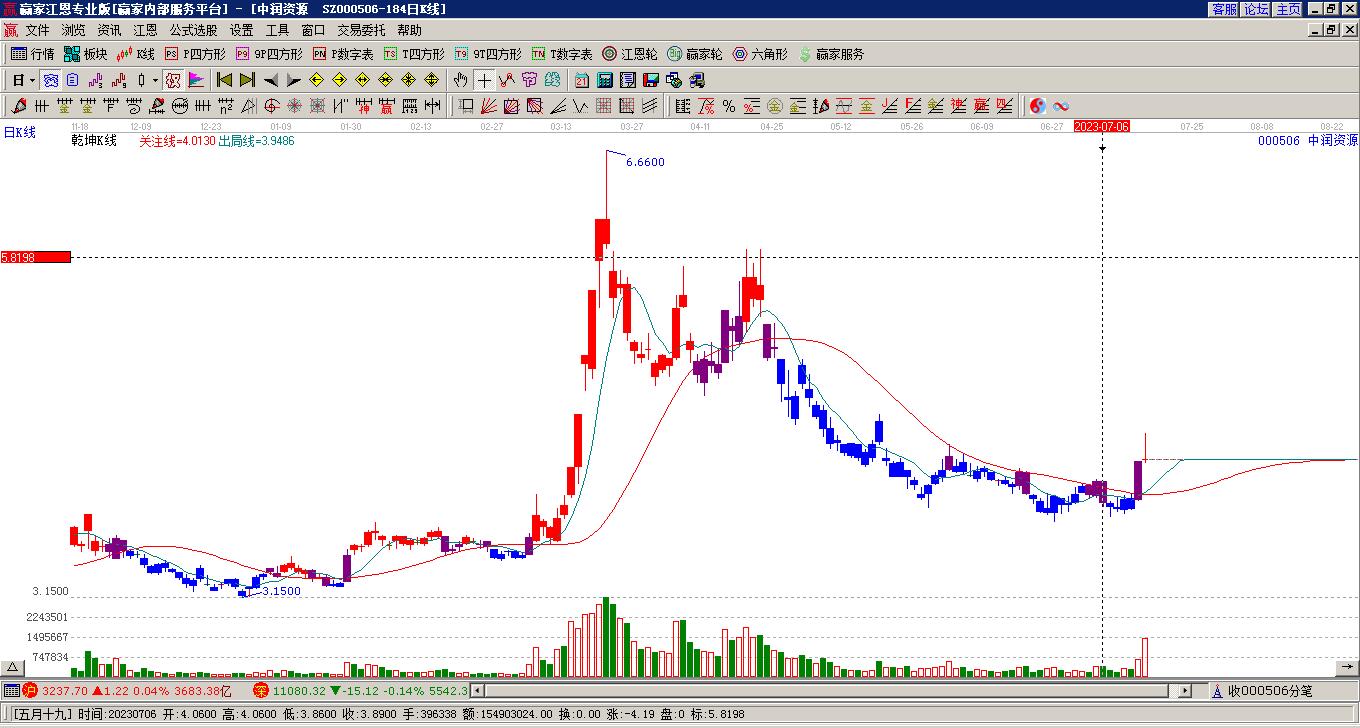
Task: Select the hand pan tool
Action: coord(460,80)
